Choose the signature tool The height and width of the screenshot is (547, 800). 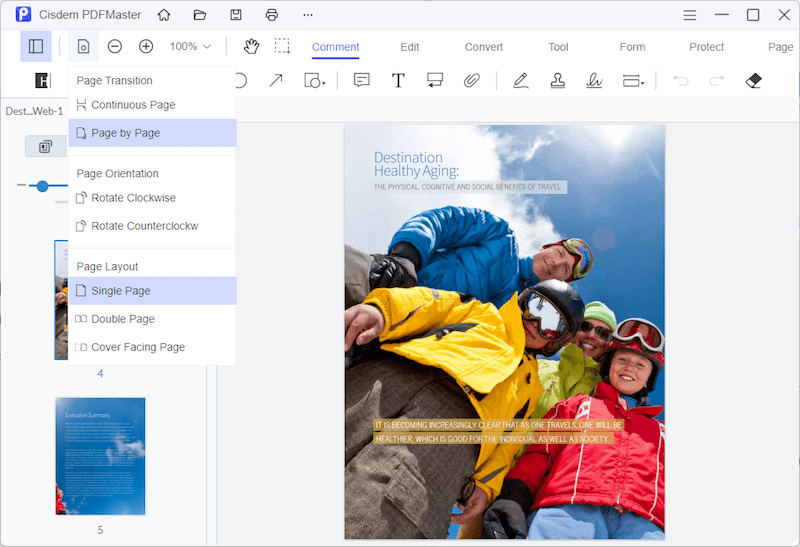coord(594,80)
